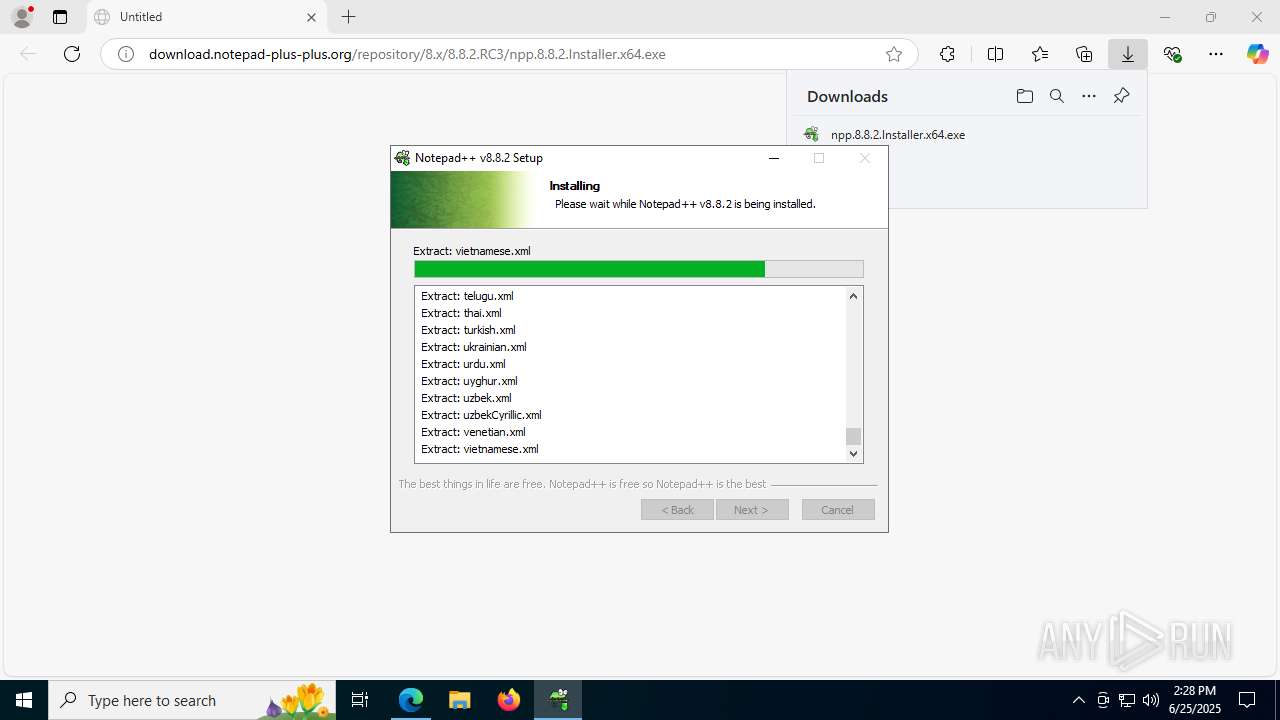The image size is (1280, 720).
Task: Click the Downloads panel title
Action: (847, 96)
